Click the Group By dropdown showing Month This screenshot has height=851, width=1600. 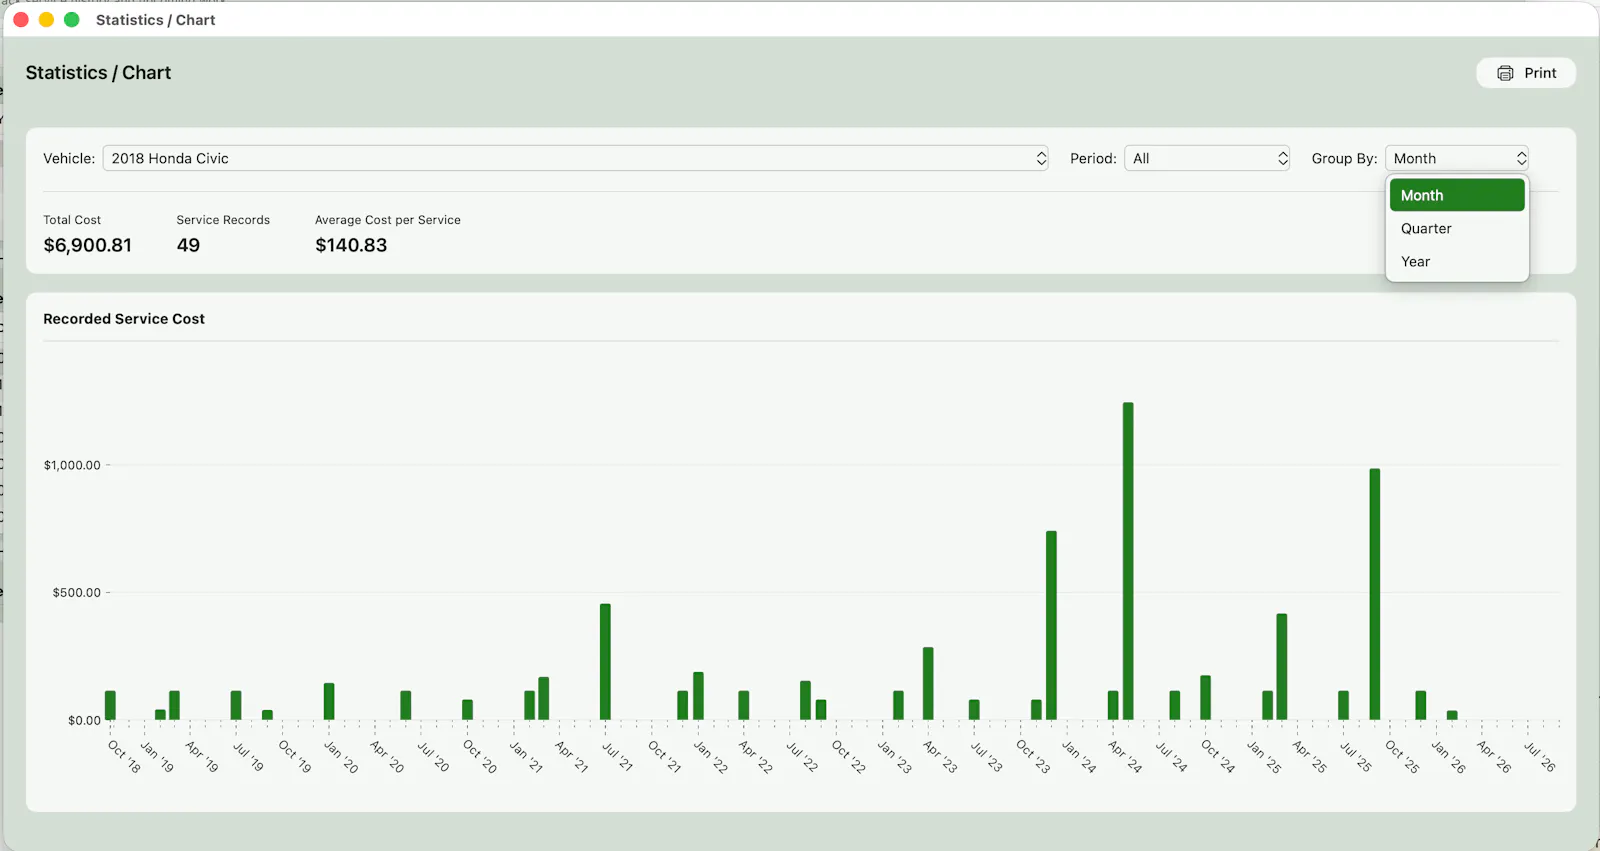click(1457, 158)
